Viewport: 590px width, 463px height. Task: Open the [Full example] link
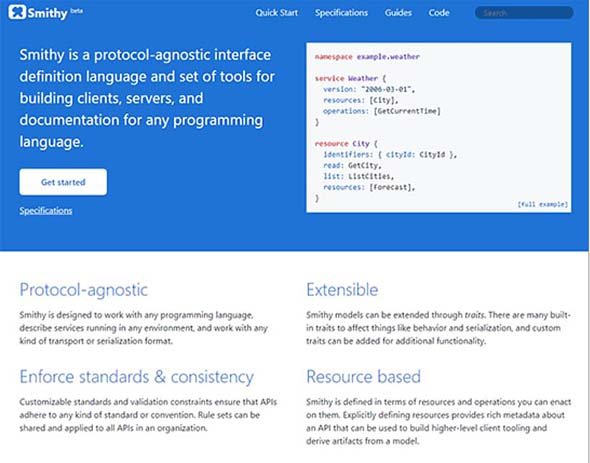pyautogui.click(x=543, y=204)
